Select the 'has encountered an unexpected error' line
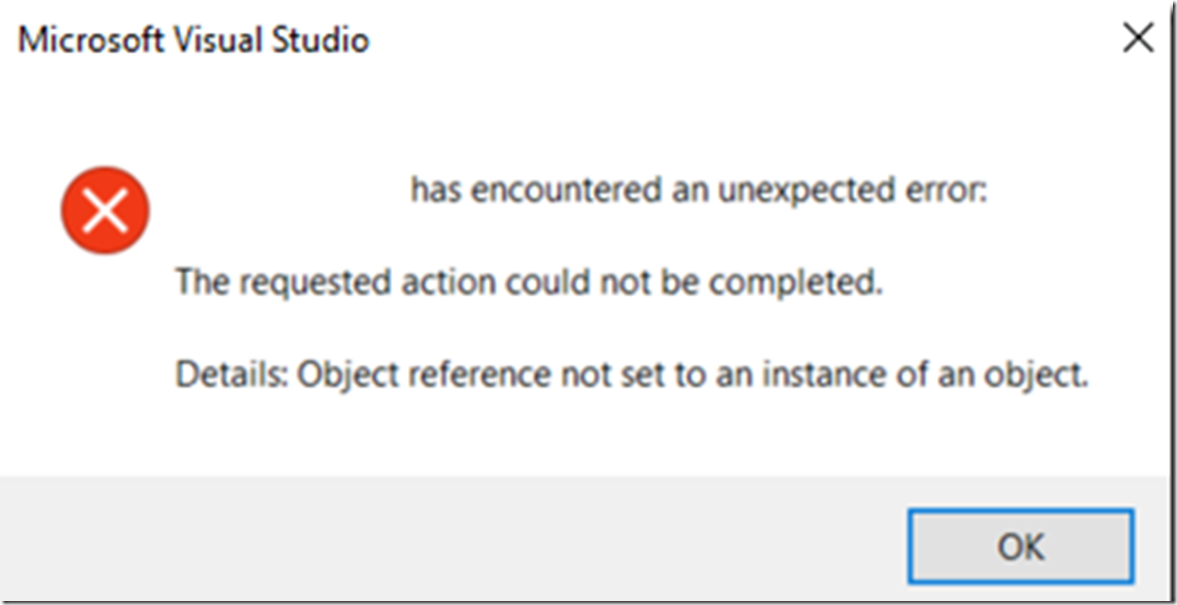The image size is (1177, 605). tap(698, 191)
